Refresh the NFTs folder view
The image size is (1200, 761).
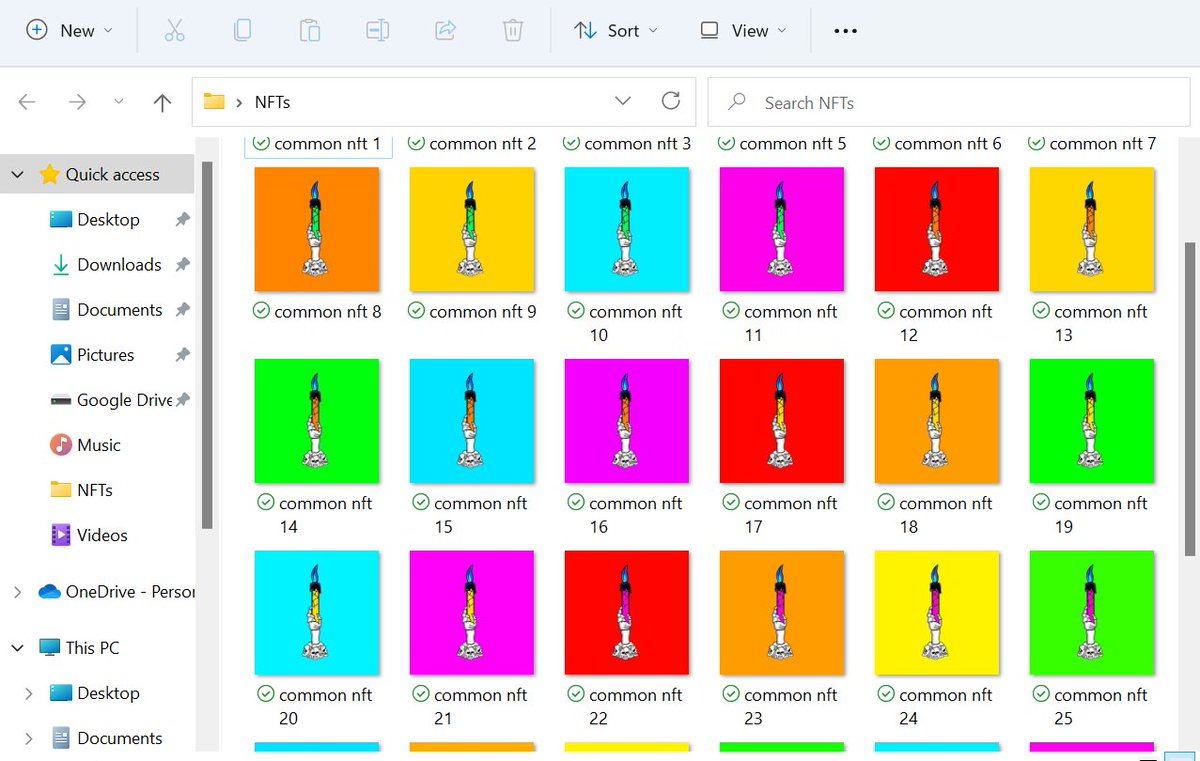tap(671, 101)
